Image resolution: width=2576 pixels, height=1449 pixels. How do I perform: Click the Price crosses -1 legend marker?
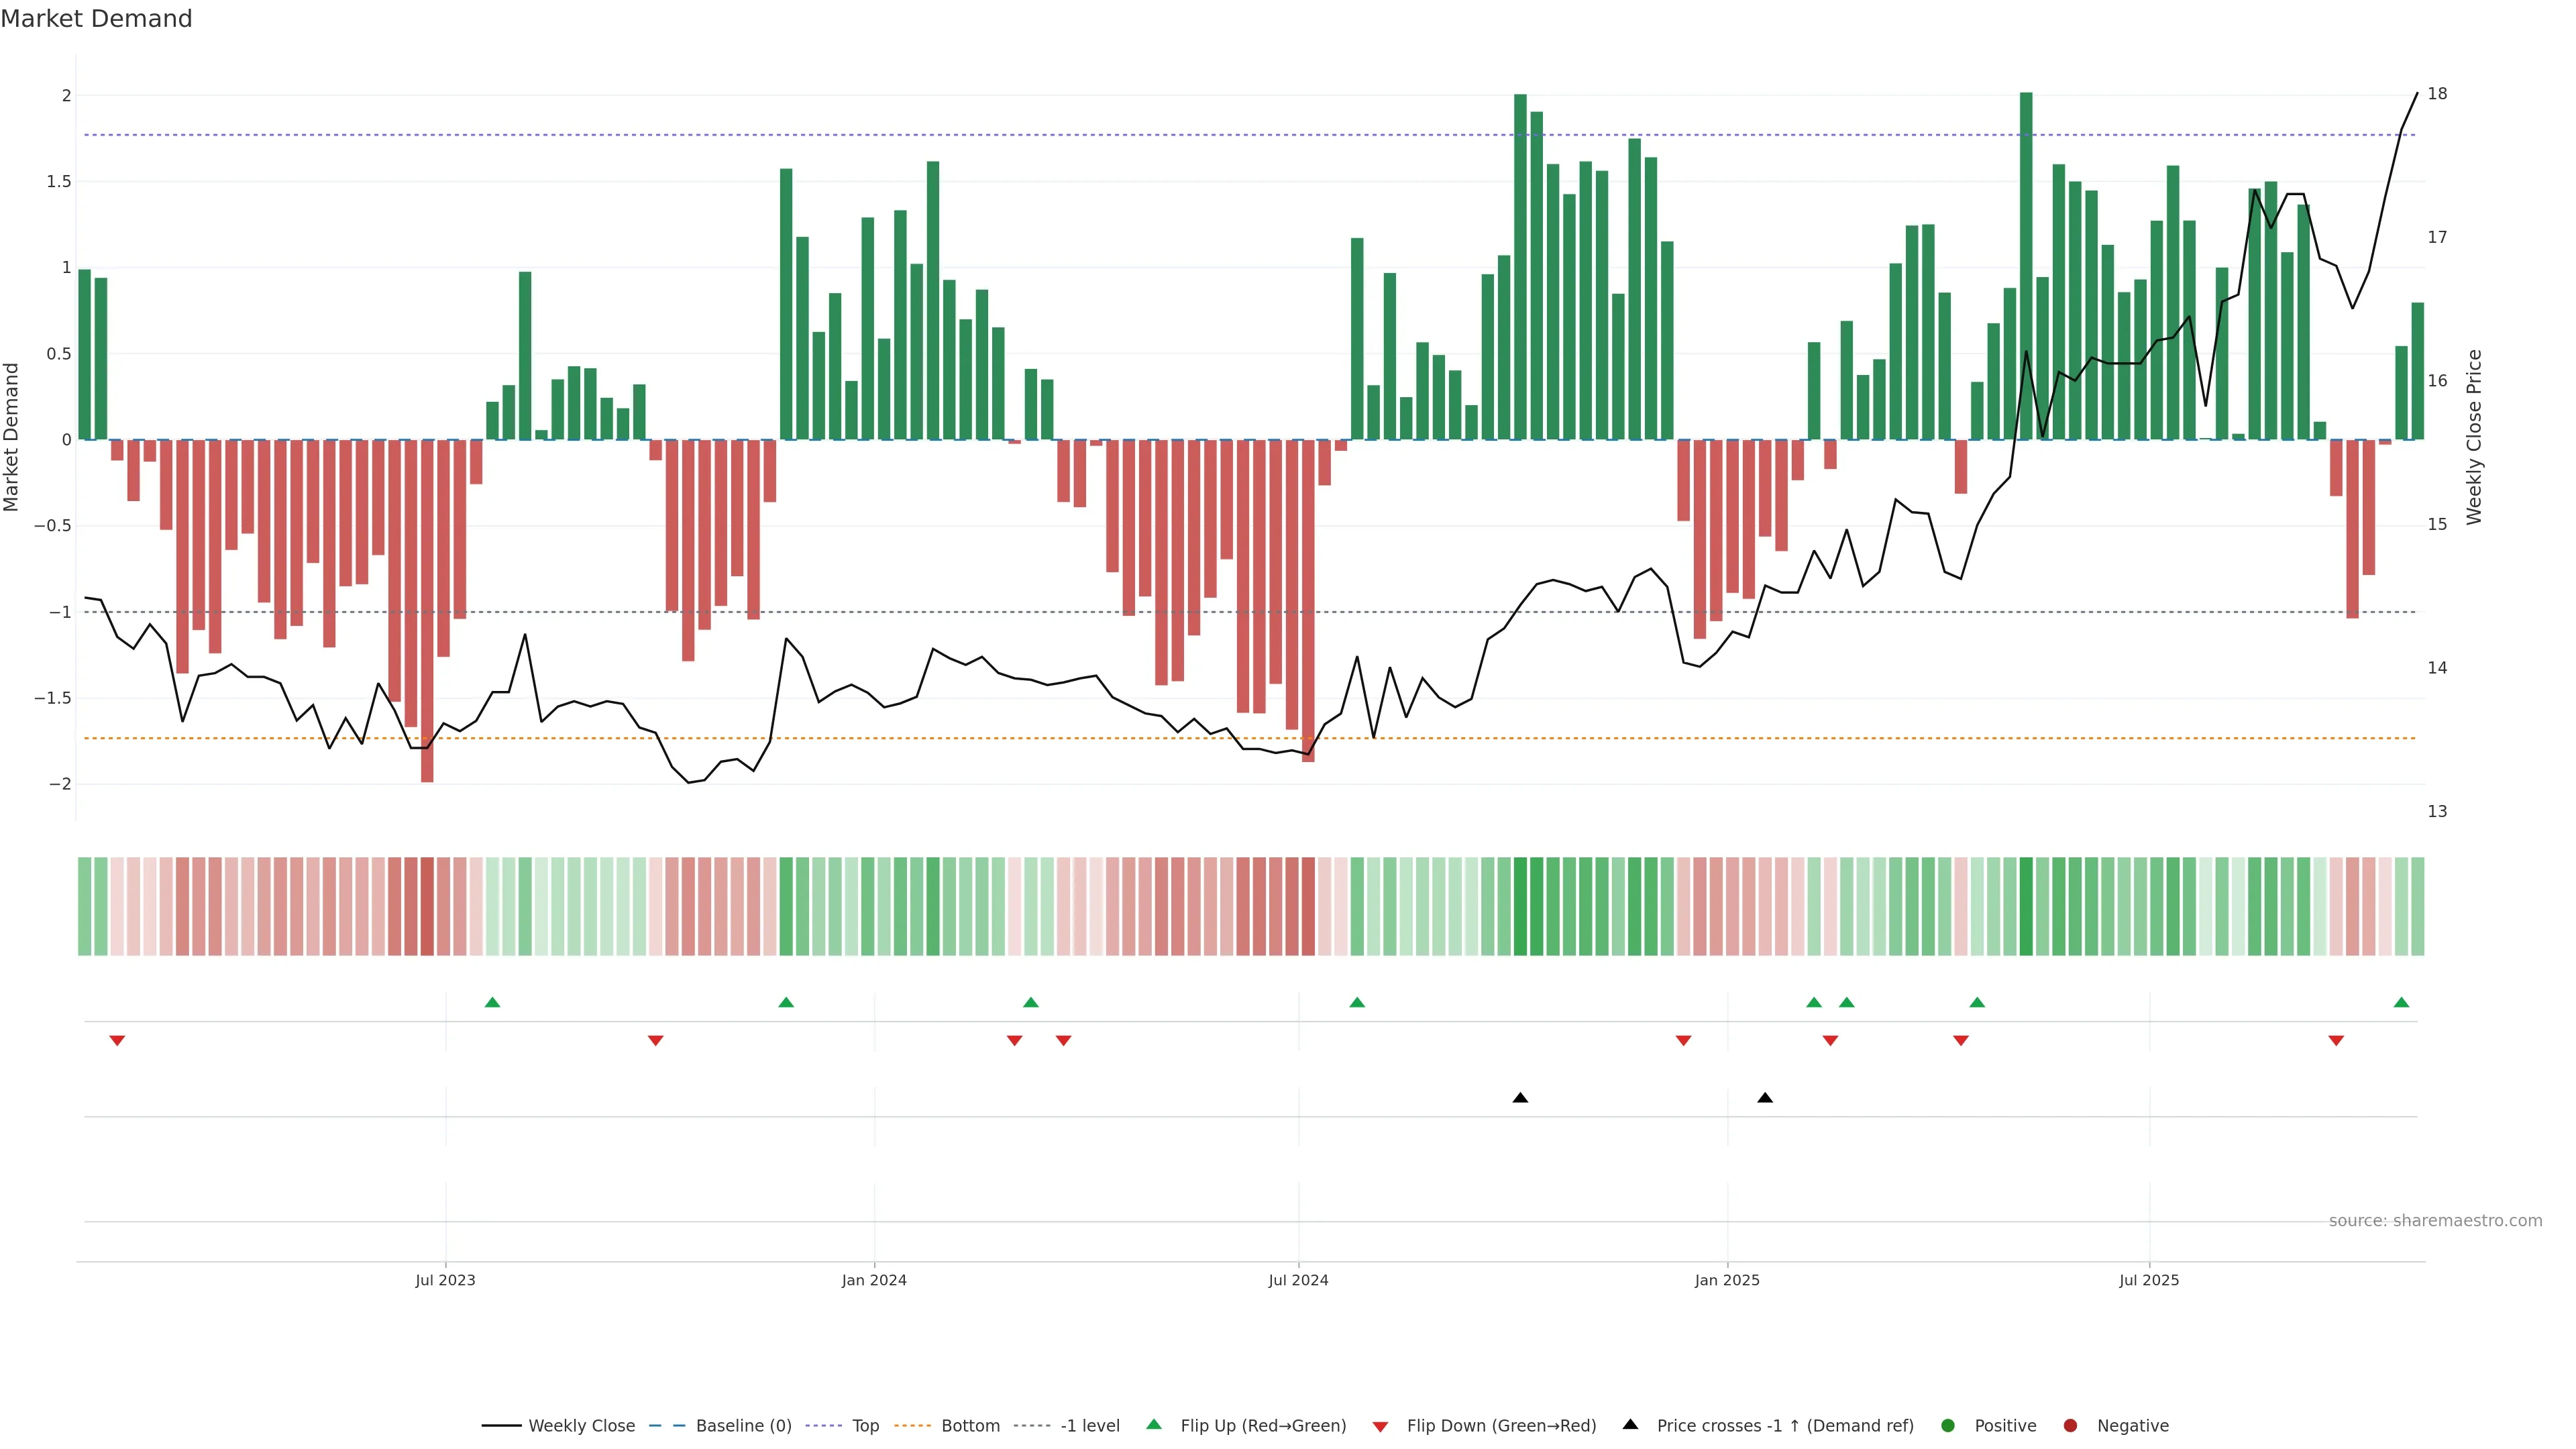coord(1630,1425)
